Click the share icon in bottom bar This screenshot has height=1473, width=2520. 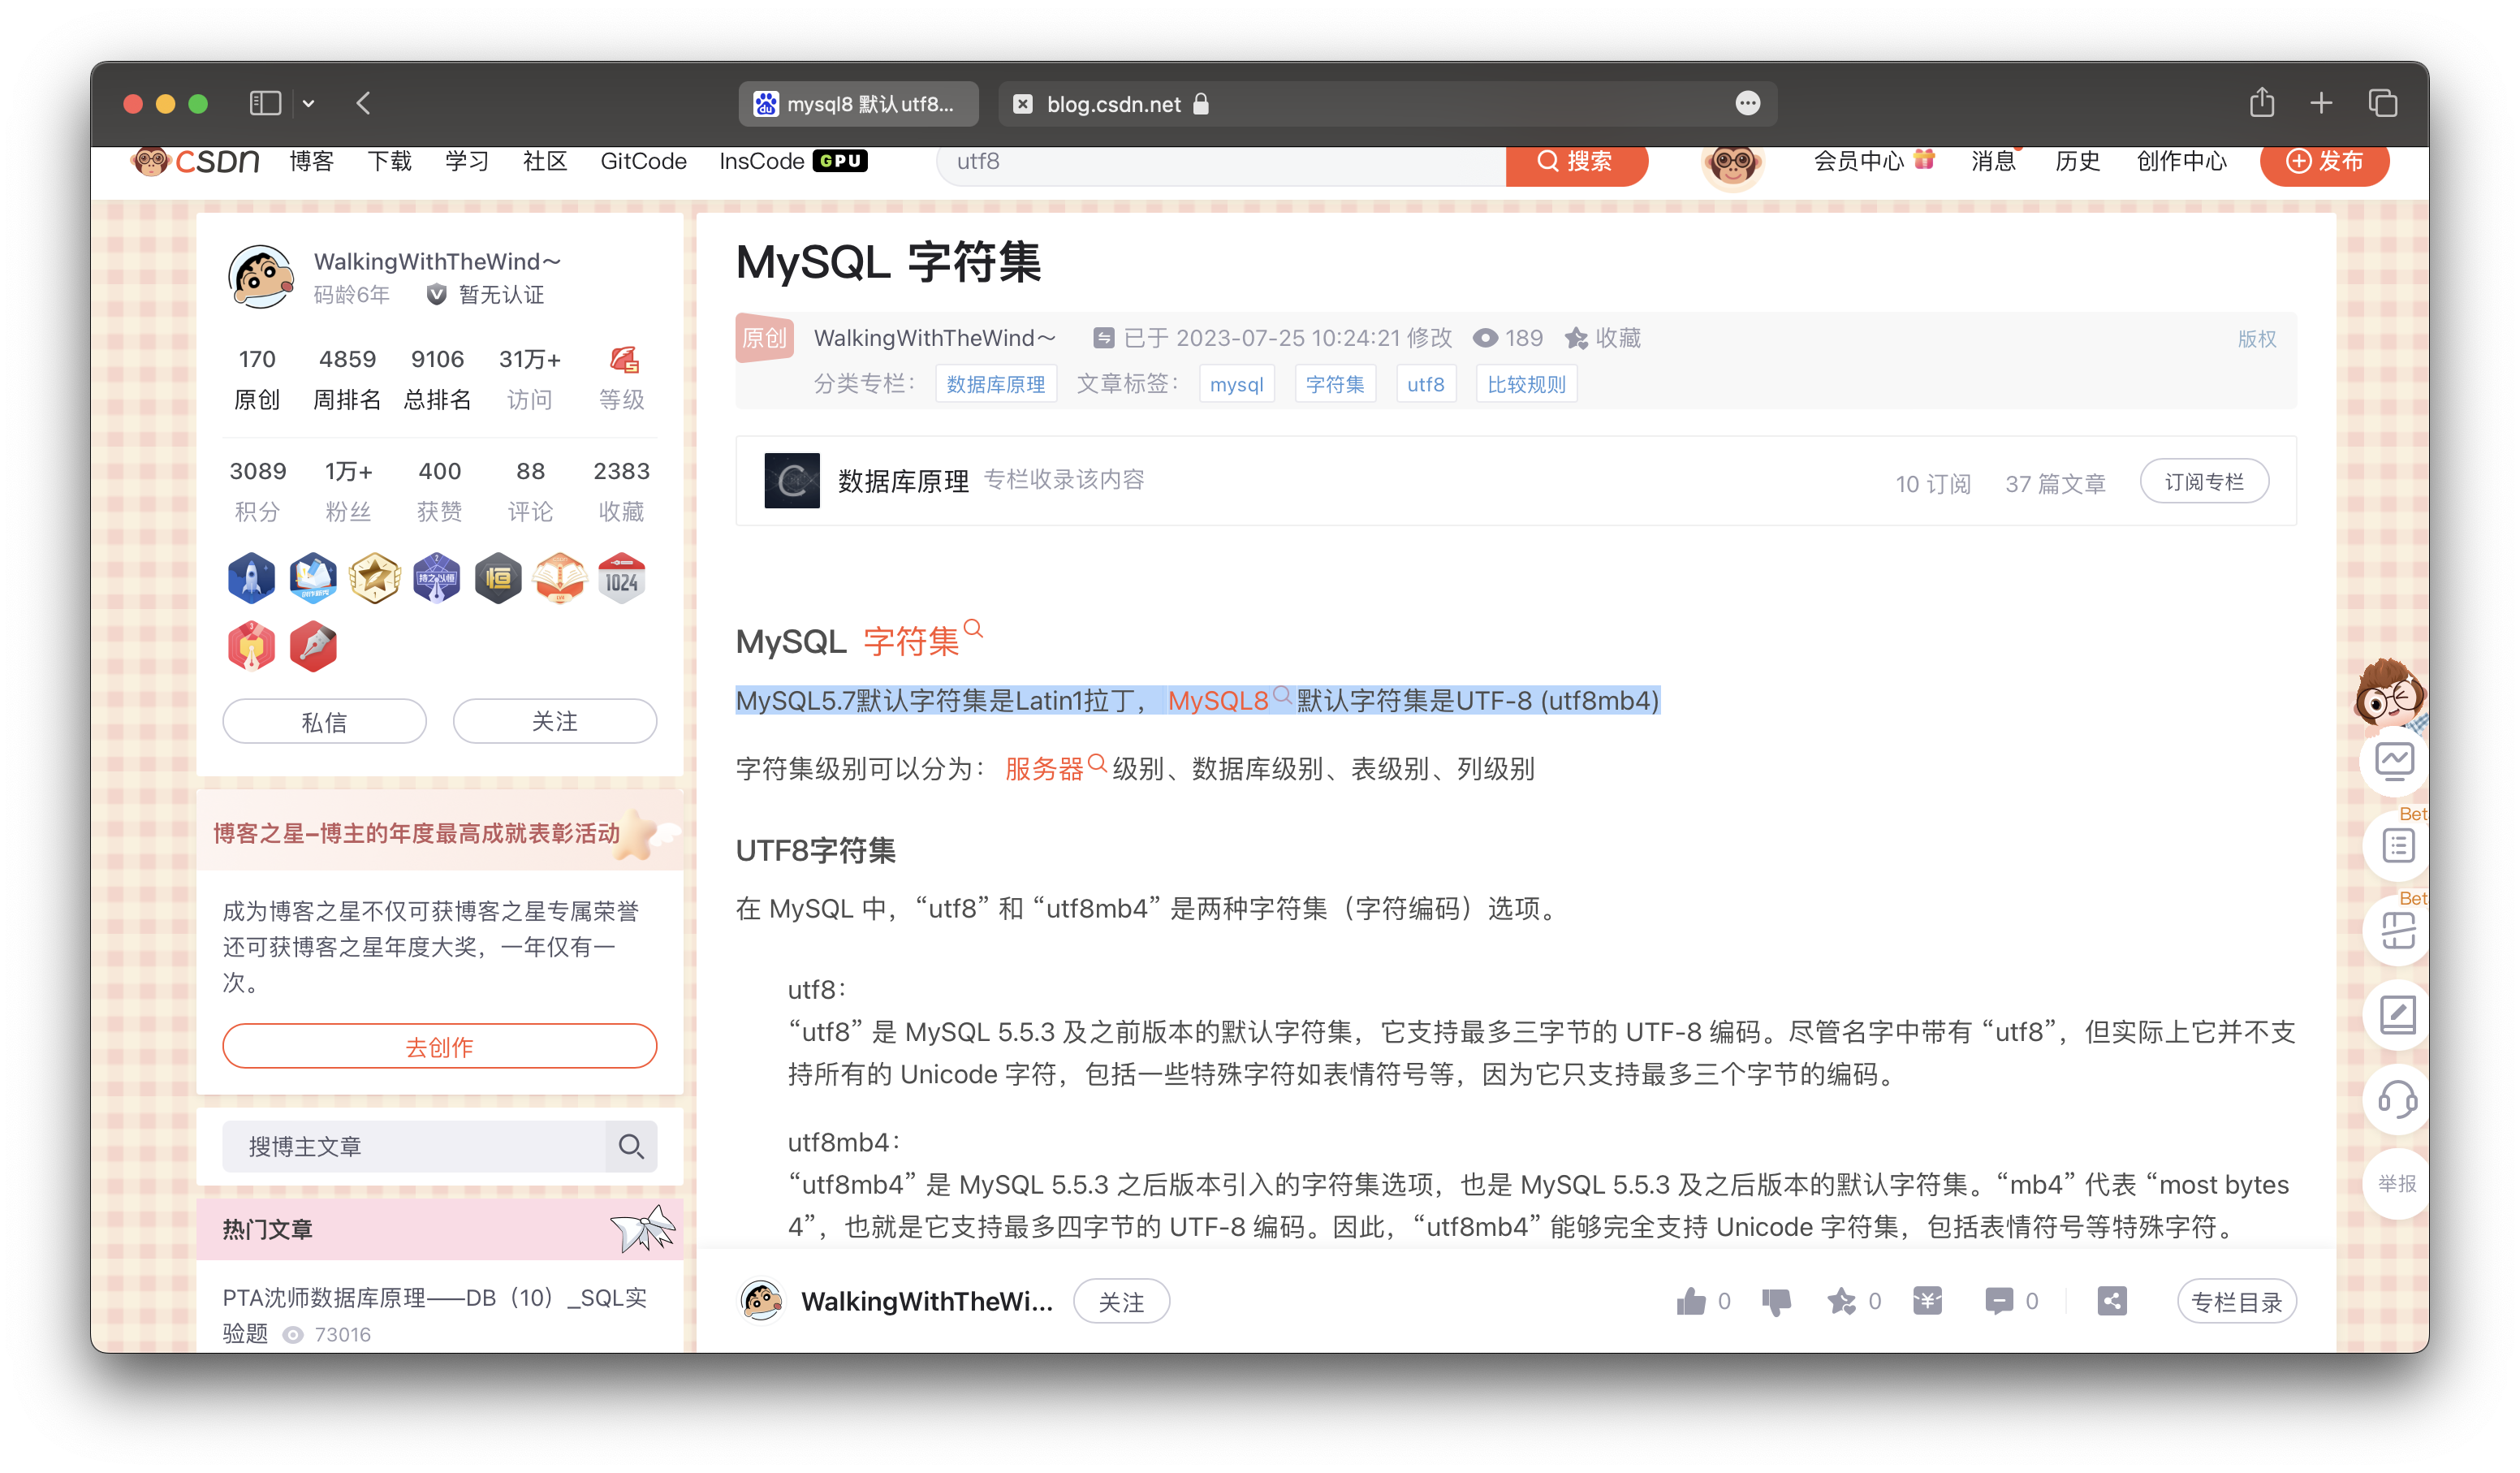2112,1301
